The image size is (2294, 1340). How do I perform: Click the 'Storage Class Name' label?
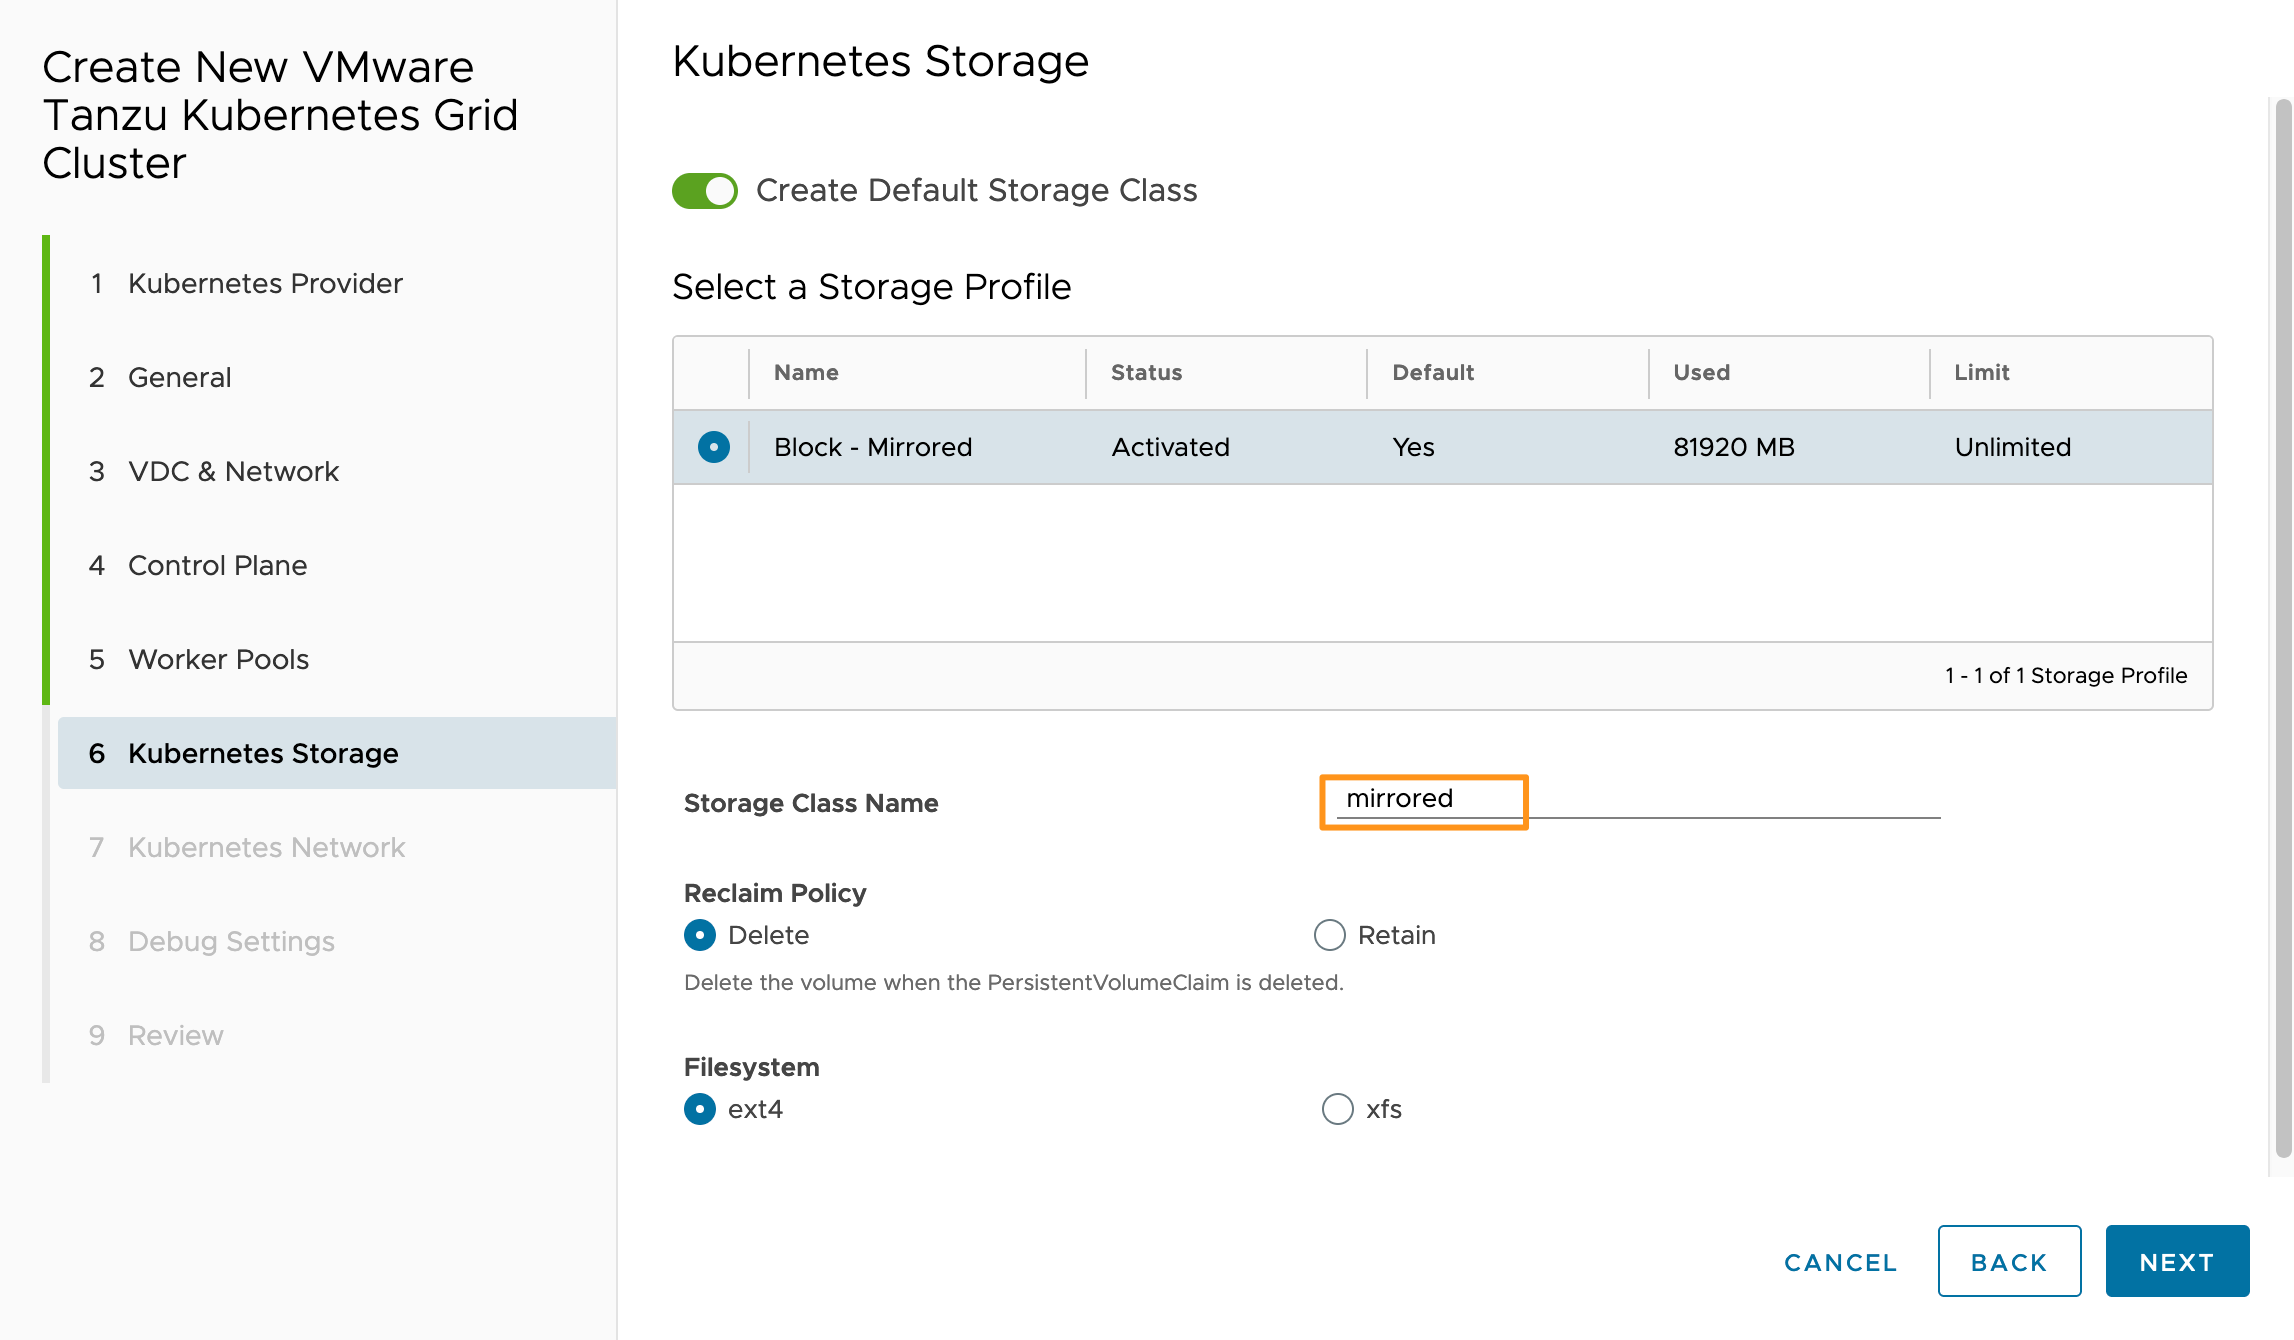coord(811,803)
